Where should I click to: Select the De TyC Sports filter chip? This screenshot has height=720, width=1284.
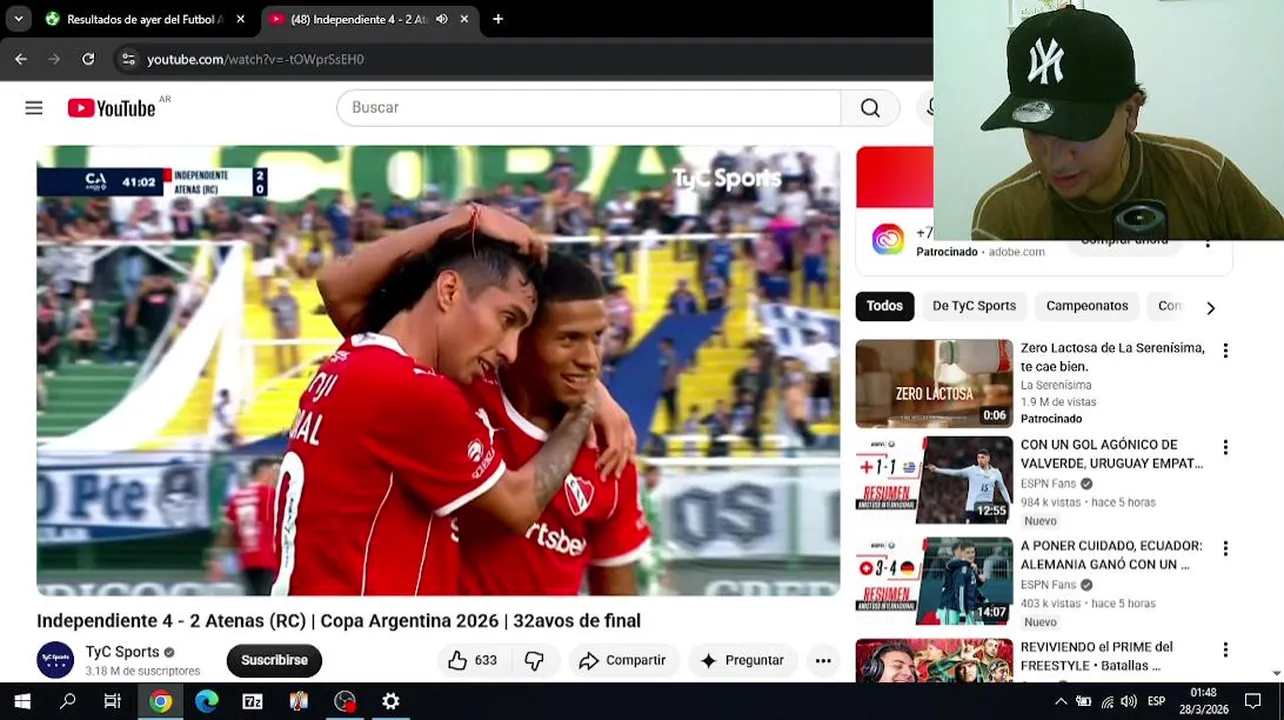point(974,306)
